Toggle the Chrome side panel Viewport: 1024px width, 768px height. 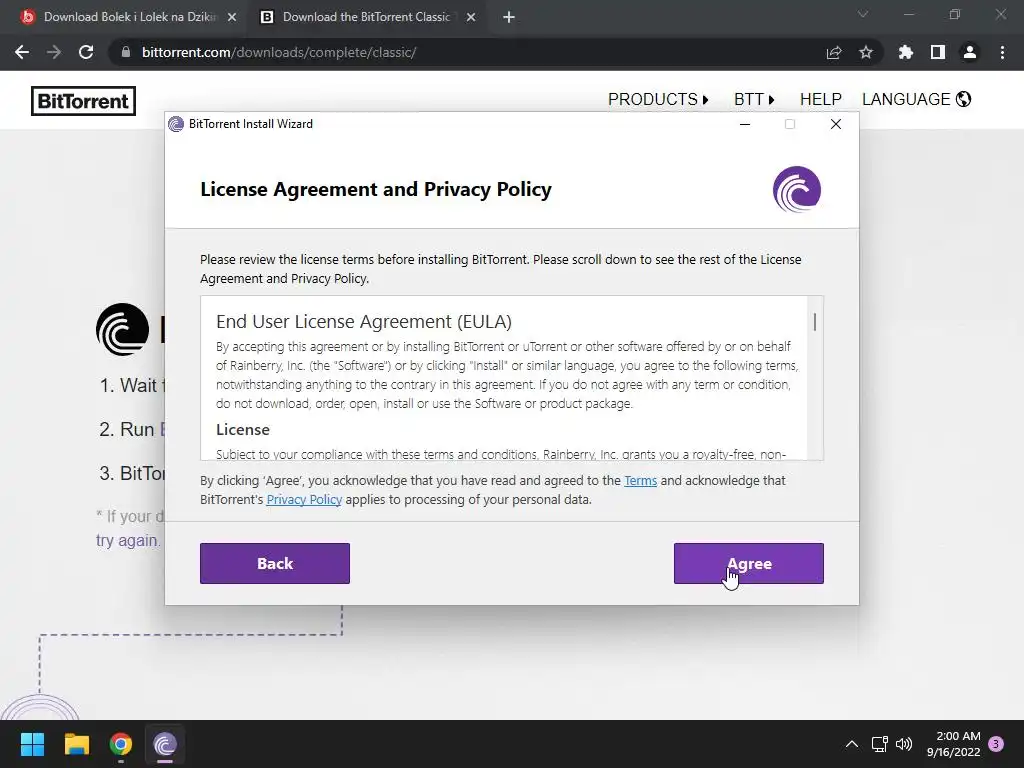point(938,52)
